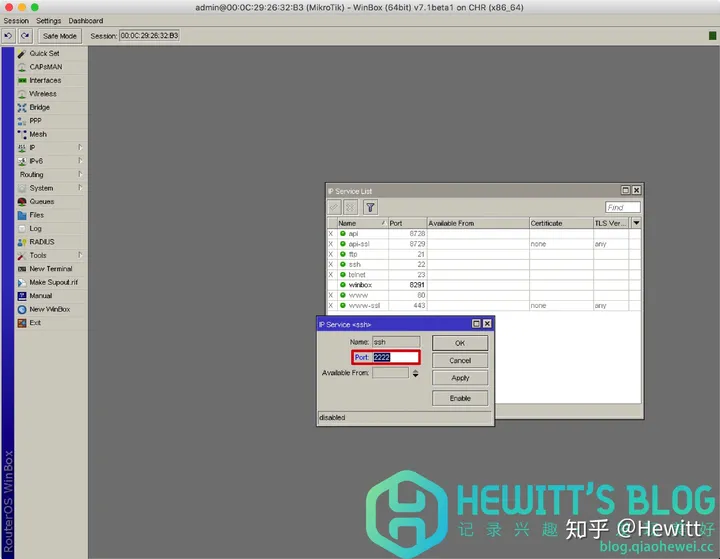Click the enable checkmark icon in IP Service List

(x=334, y=208)
